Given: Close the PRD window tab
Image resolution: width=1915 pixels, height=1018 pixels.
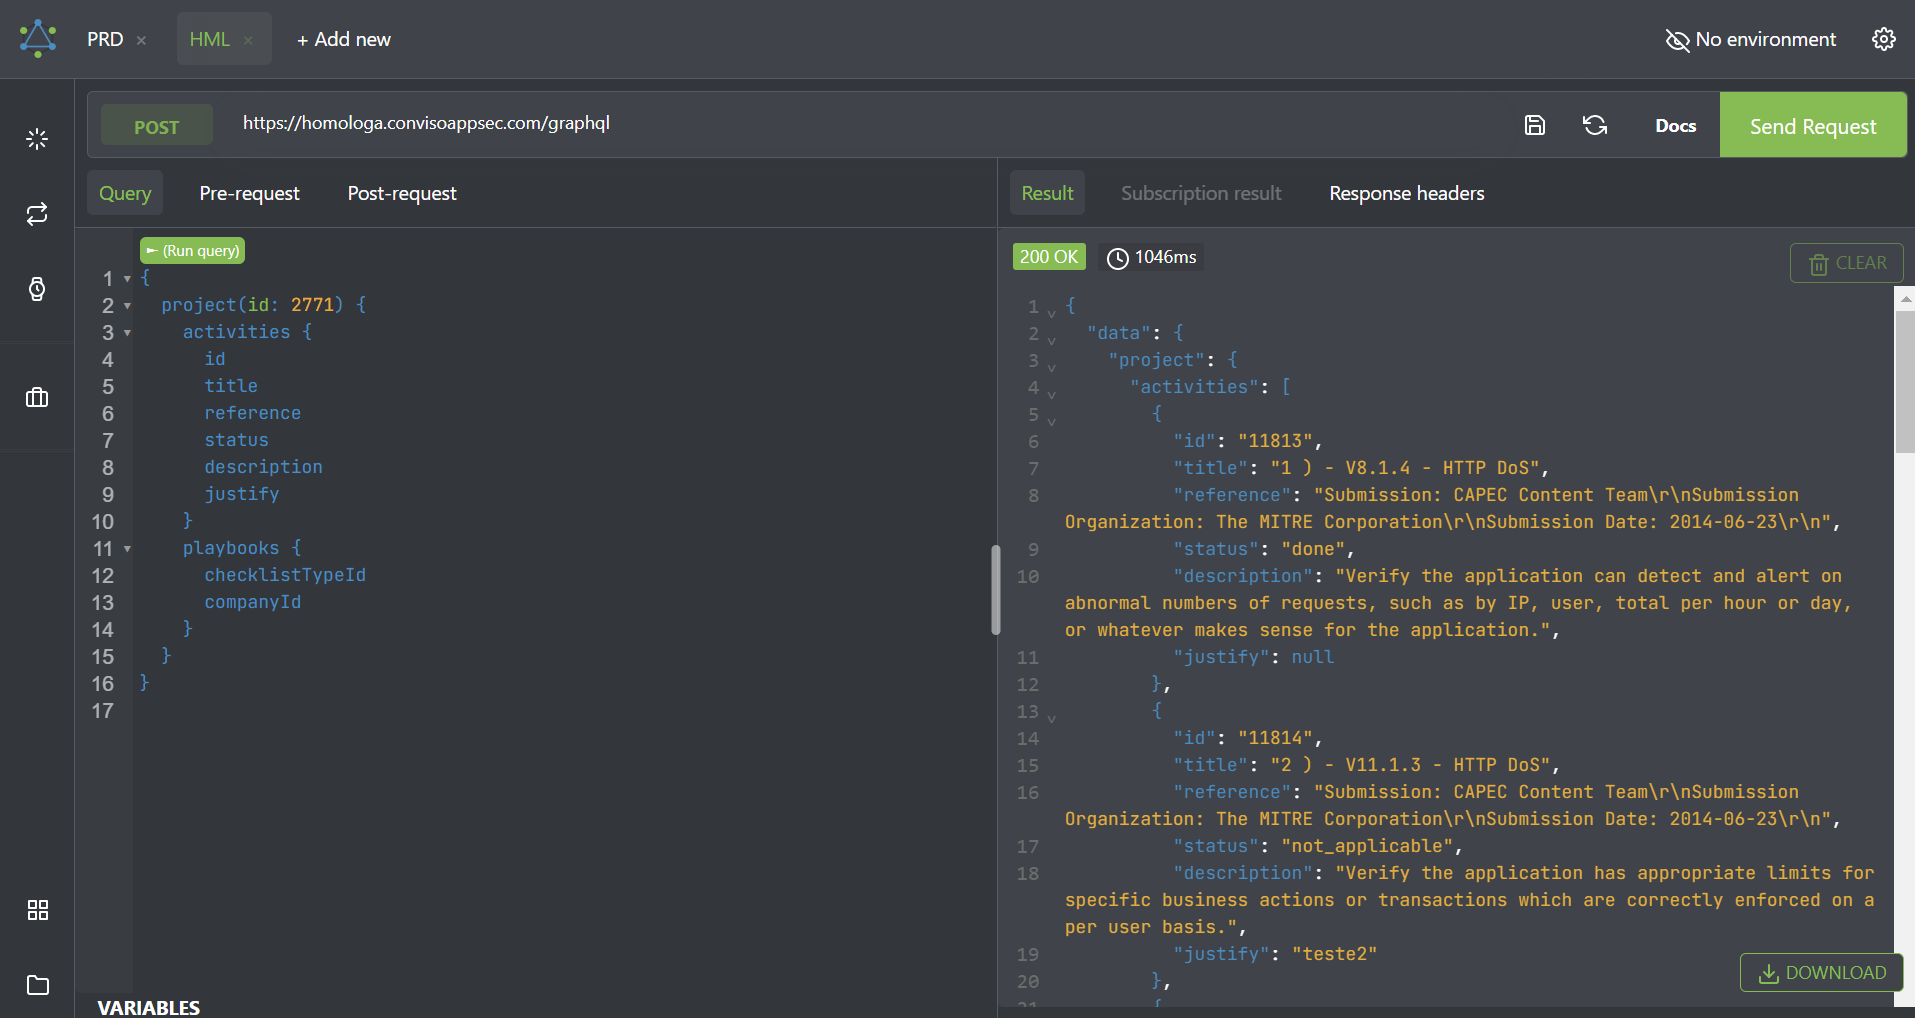Looking at the screenshot, I should pos(141,40).
